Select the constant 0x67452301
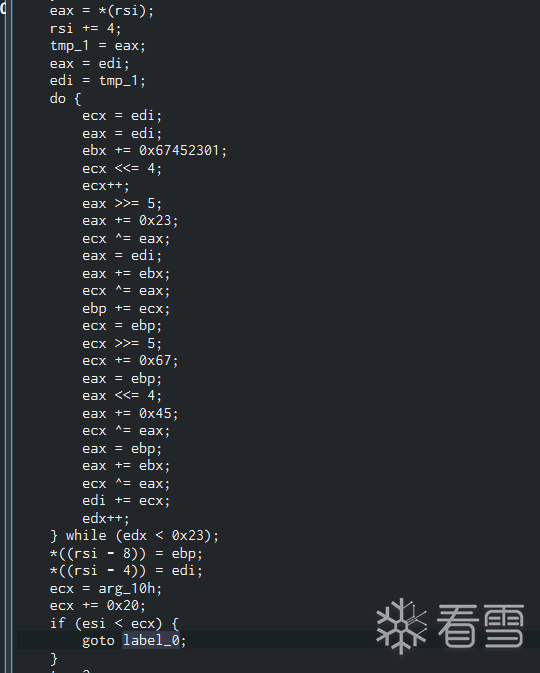Image resolution: width=540 pixels, height=673 pixels. (x=179, y=151)
